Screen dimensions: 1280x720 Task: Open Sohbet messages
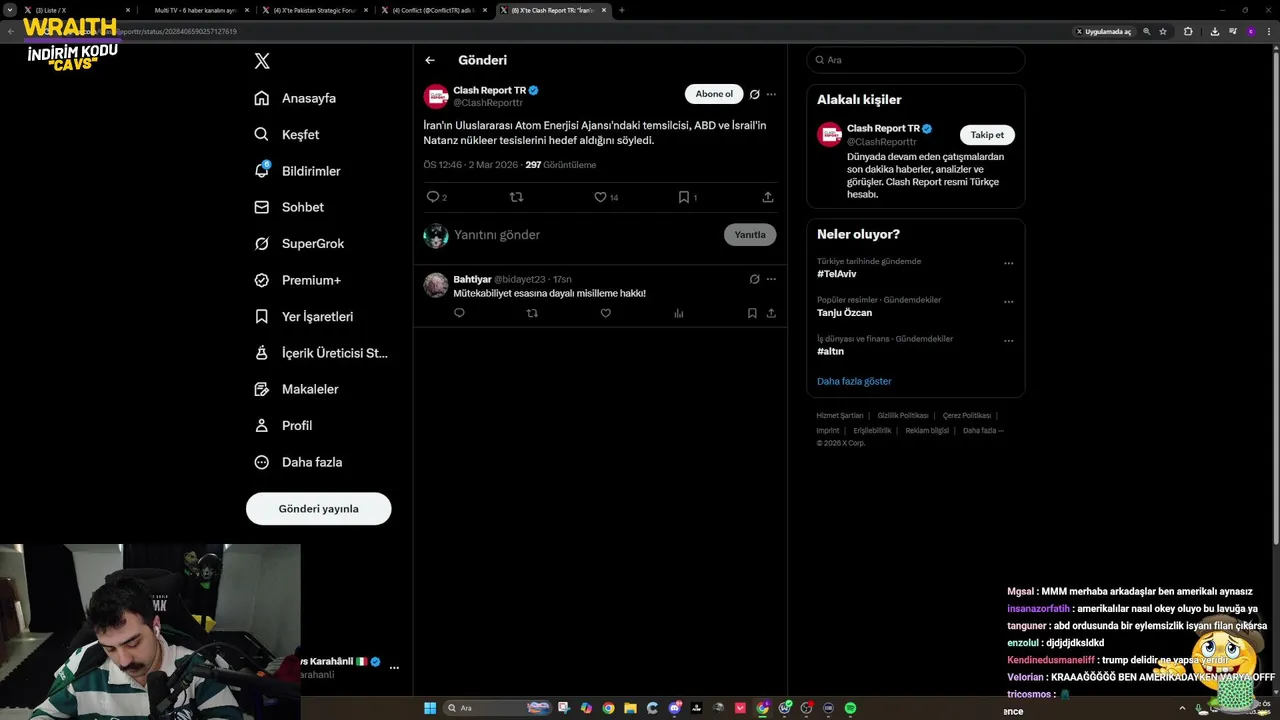pos(289,207)
